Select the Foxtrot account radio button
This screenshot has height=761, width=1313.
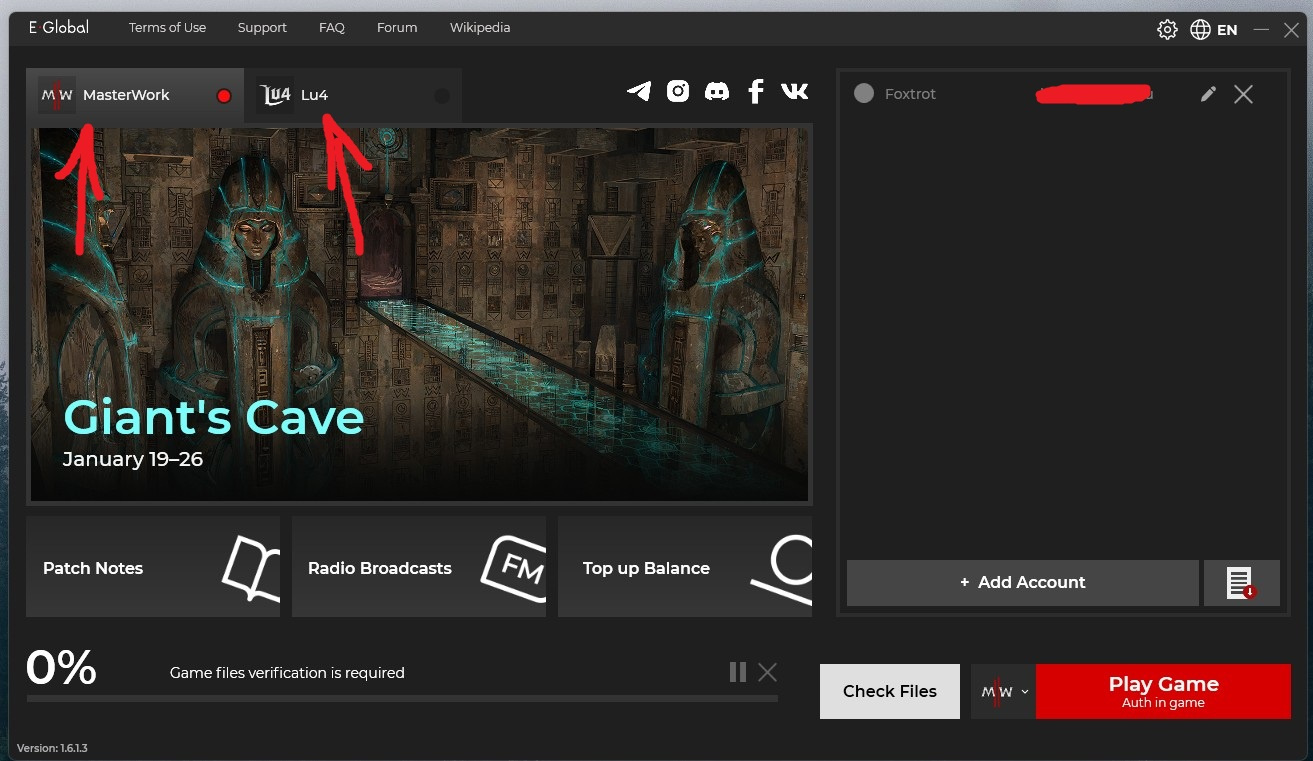point(864,94)
